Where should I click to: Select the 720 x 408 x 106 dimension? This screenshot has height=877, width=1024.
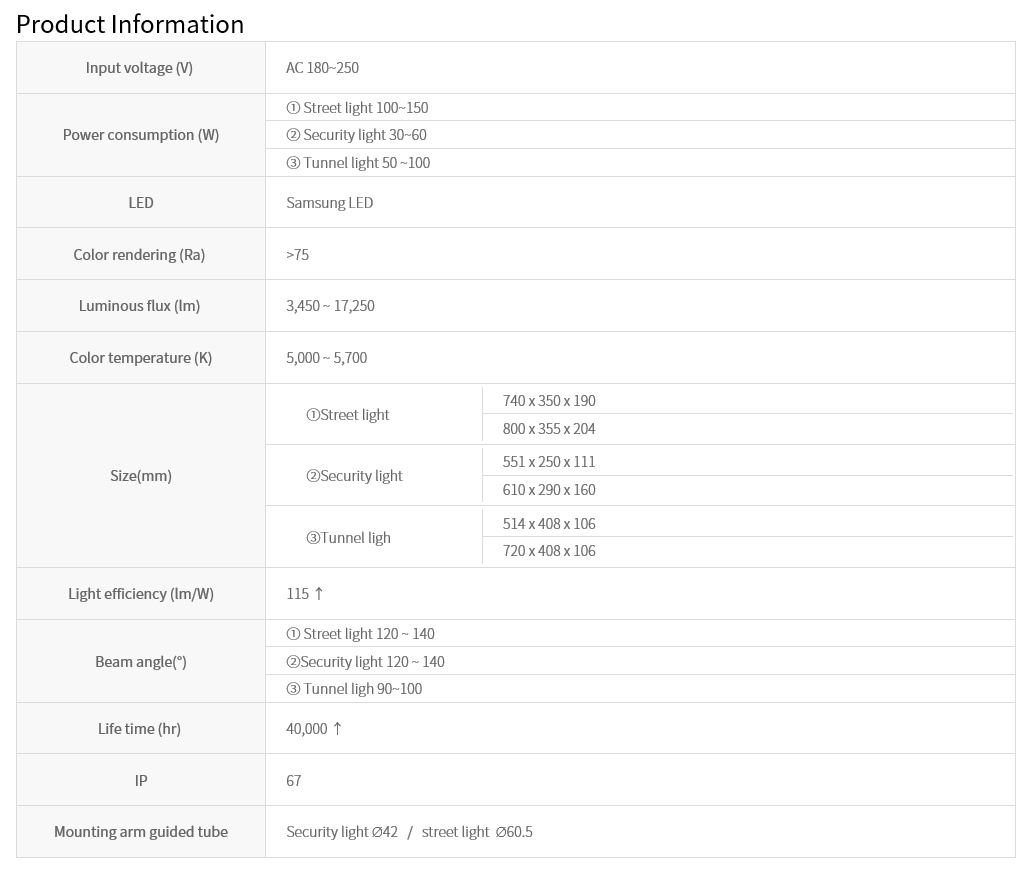pyautogui.click(x=549, y=551)
